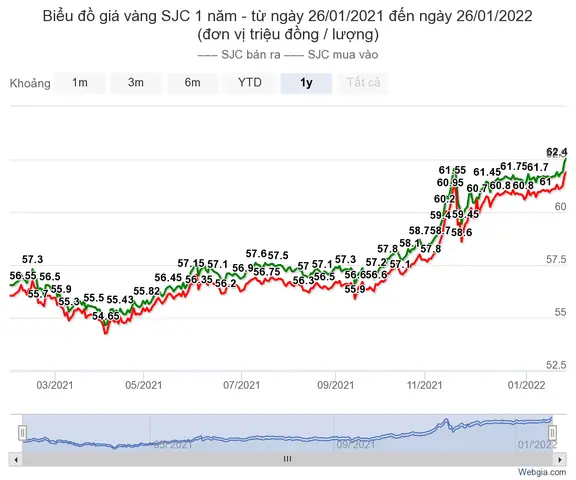Toggle SJC bán ra legend series
The image size is (576, 480).
click(239, 55)
